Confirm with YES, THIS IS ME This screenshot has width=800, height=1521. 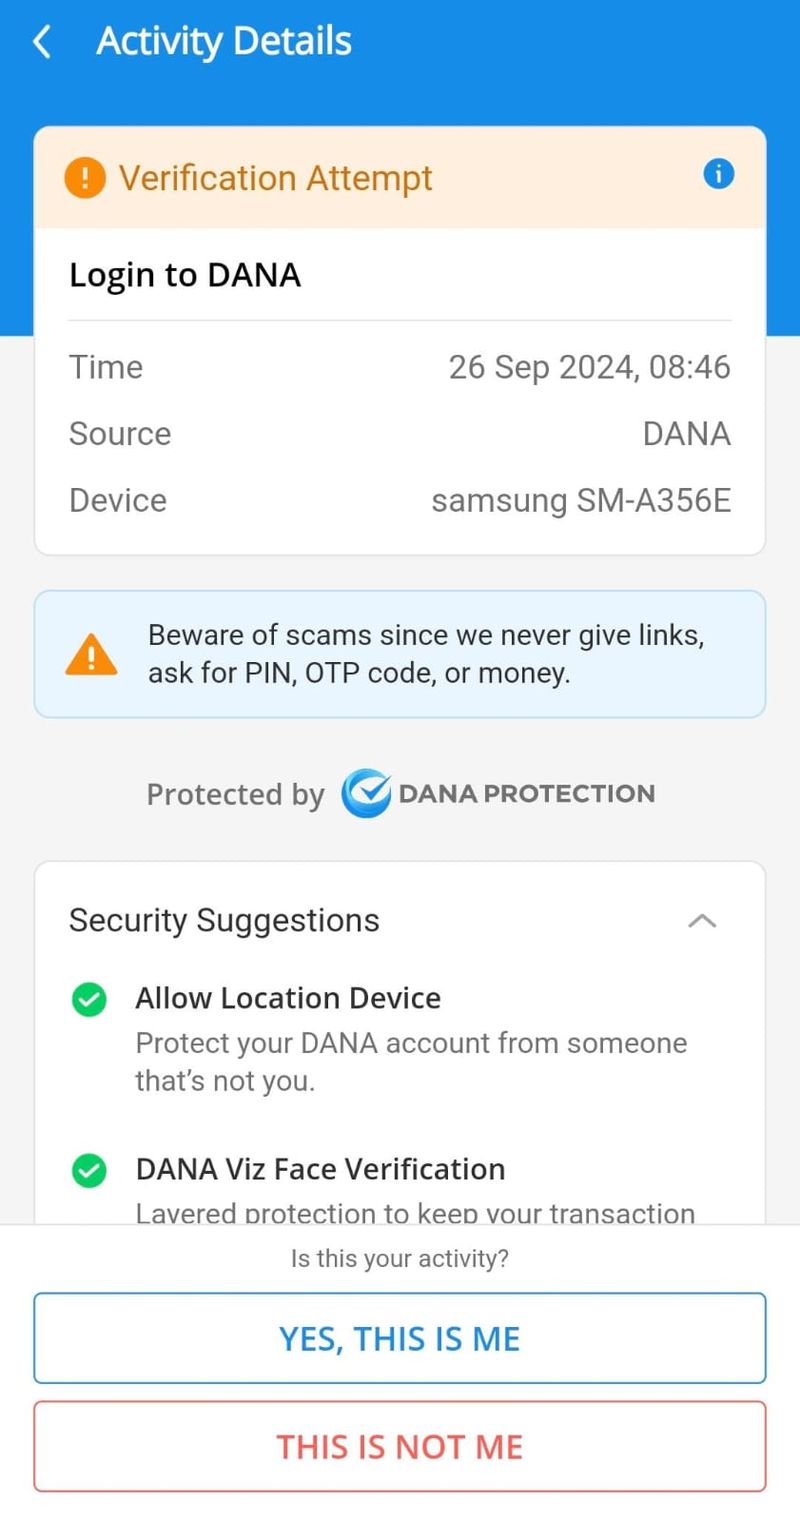pyautogui.click(x=400, y=1338)
